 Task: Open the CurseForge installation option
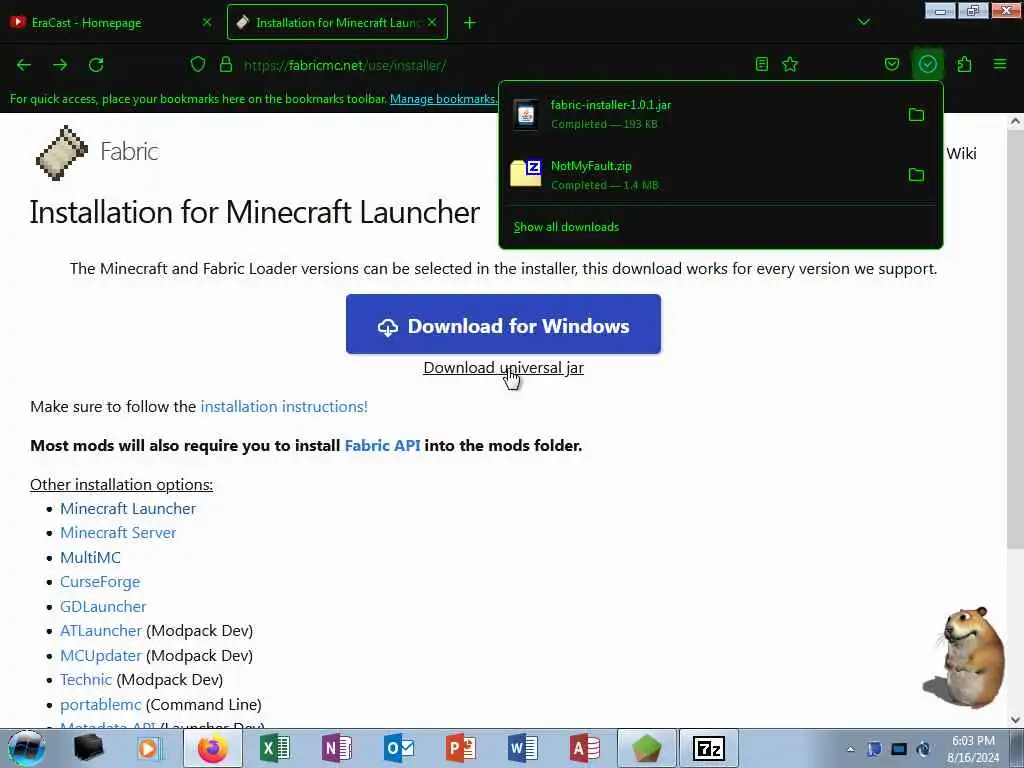click(x=100, y=581)
